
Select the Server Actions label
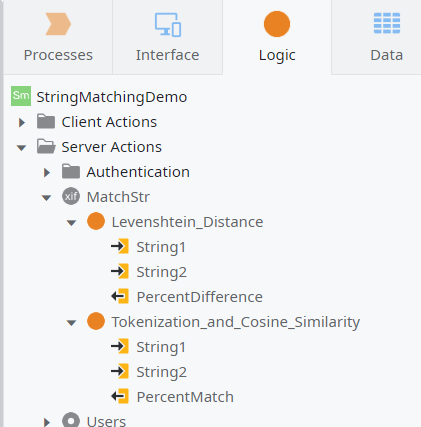tap(112, 147)
